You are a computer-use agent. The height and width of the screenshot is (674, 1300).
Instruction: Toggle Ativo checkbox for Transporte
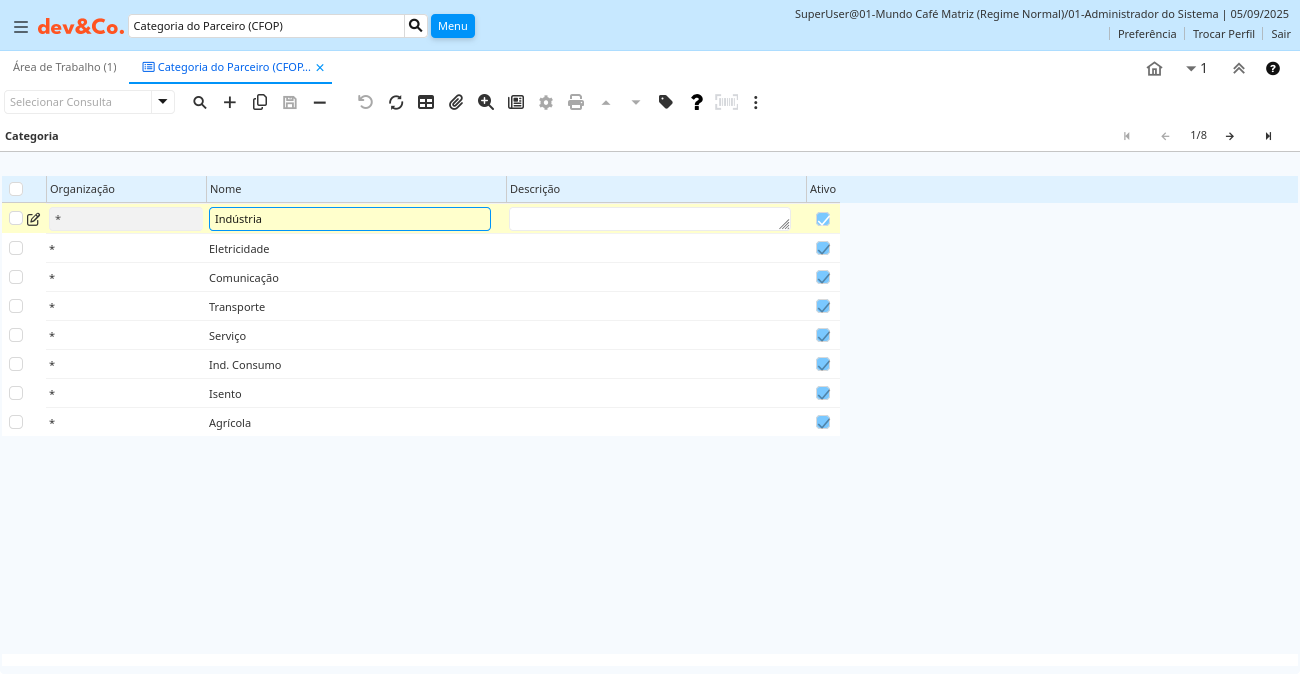(x=823, y=306)
